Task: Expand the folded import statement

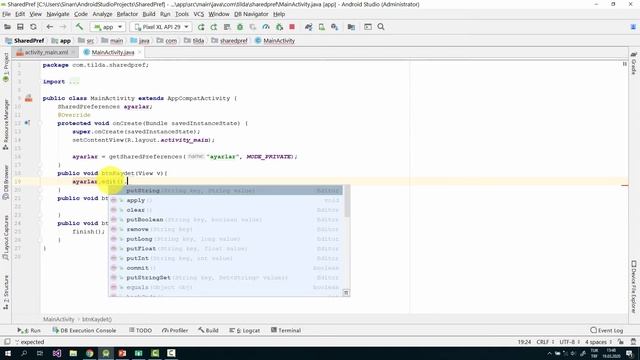Action: pyautogui.click(x=74, y=82)
